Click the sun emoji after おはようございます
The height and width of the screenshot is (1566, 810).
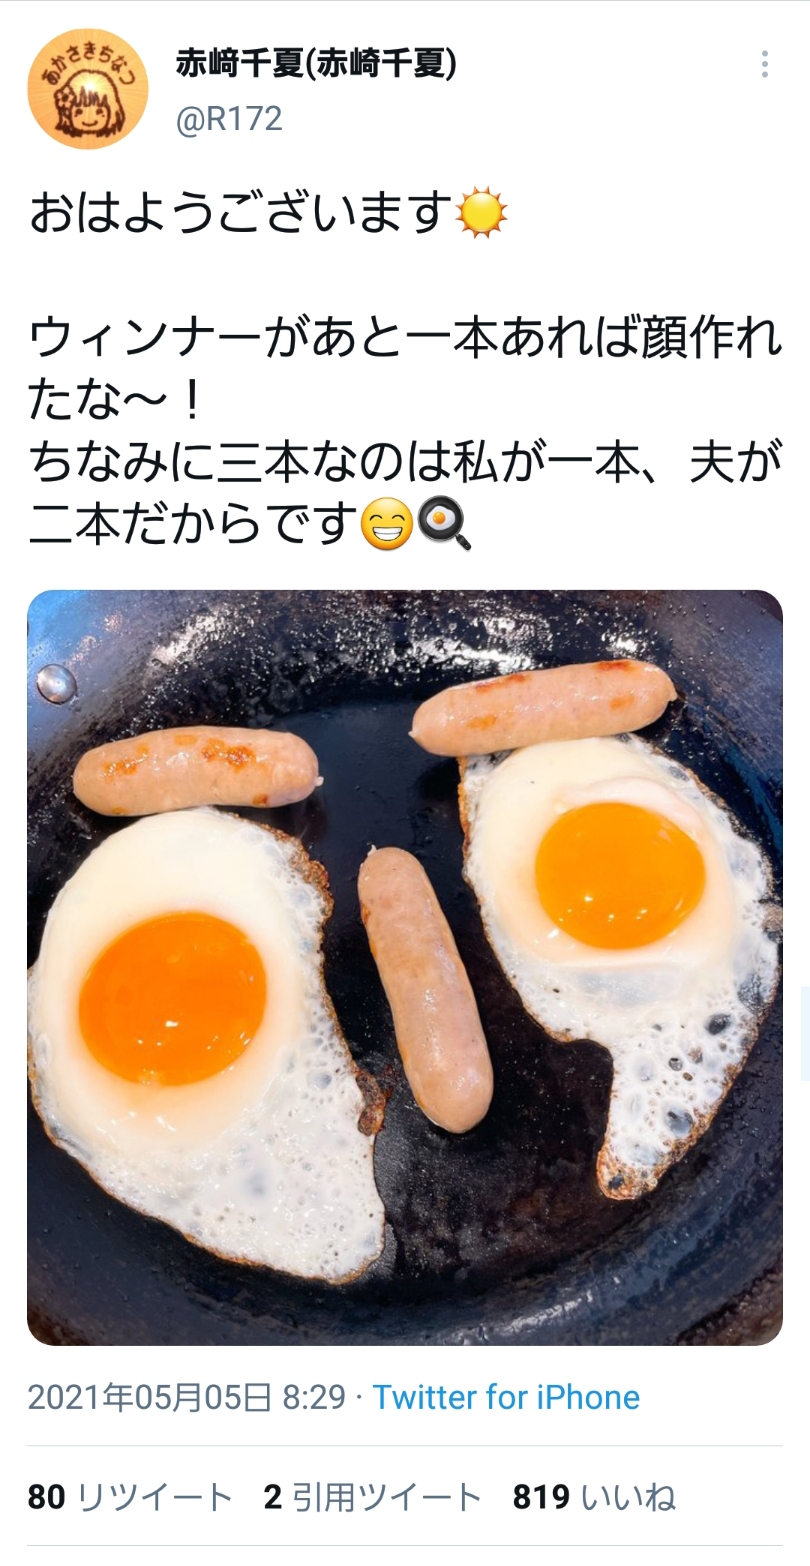pyautogui.click(x=482, y=212)
